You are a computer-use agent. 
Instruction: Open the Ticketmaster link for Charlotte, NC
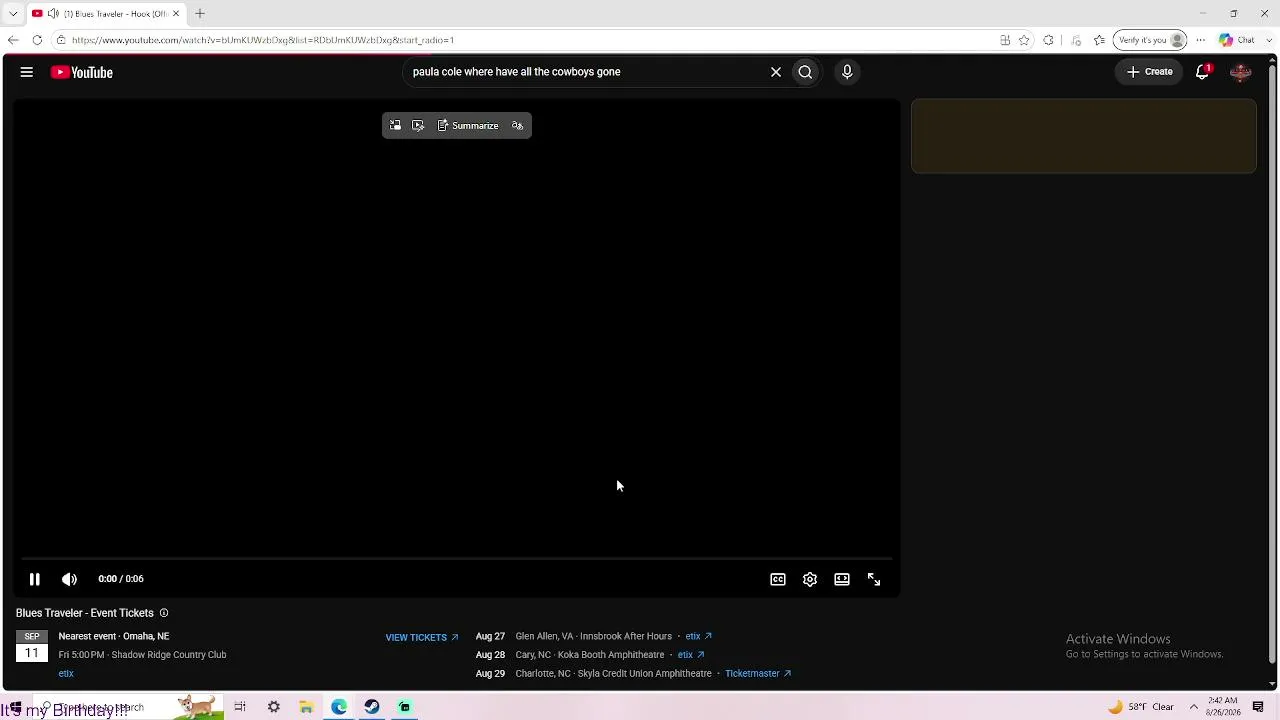coord(758,674)
